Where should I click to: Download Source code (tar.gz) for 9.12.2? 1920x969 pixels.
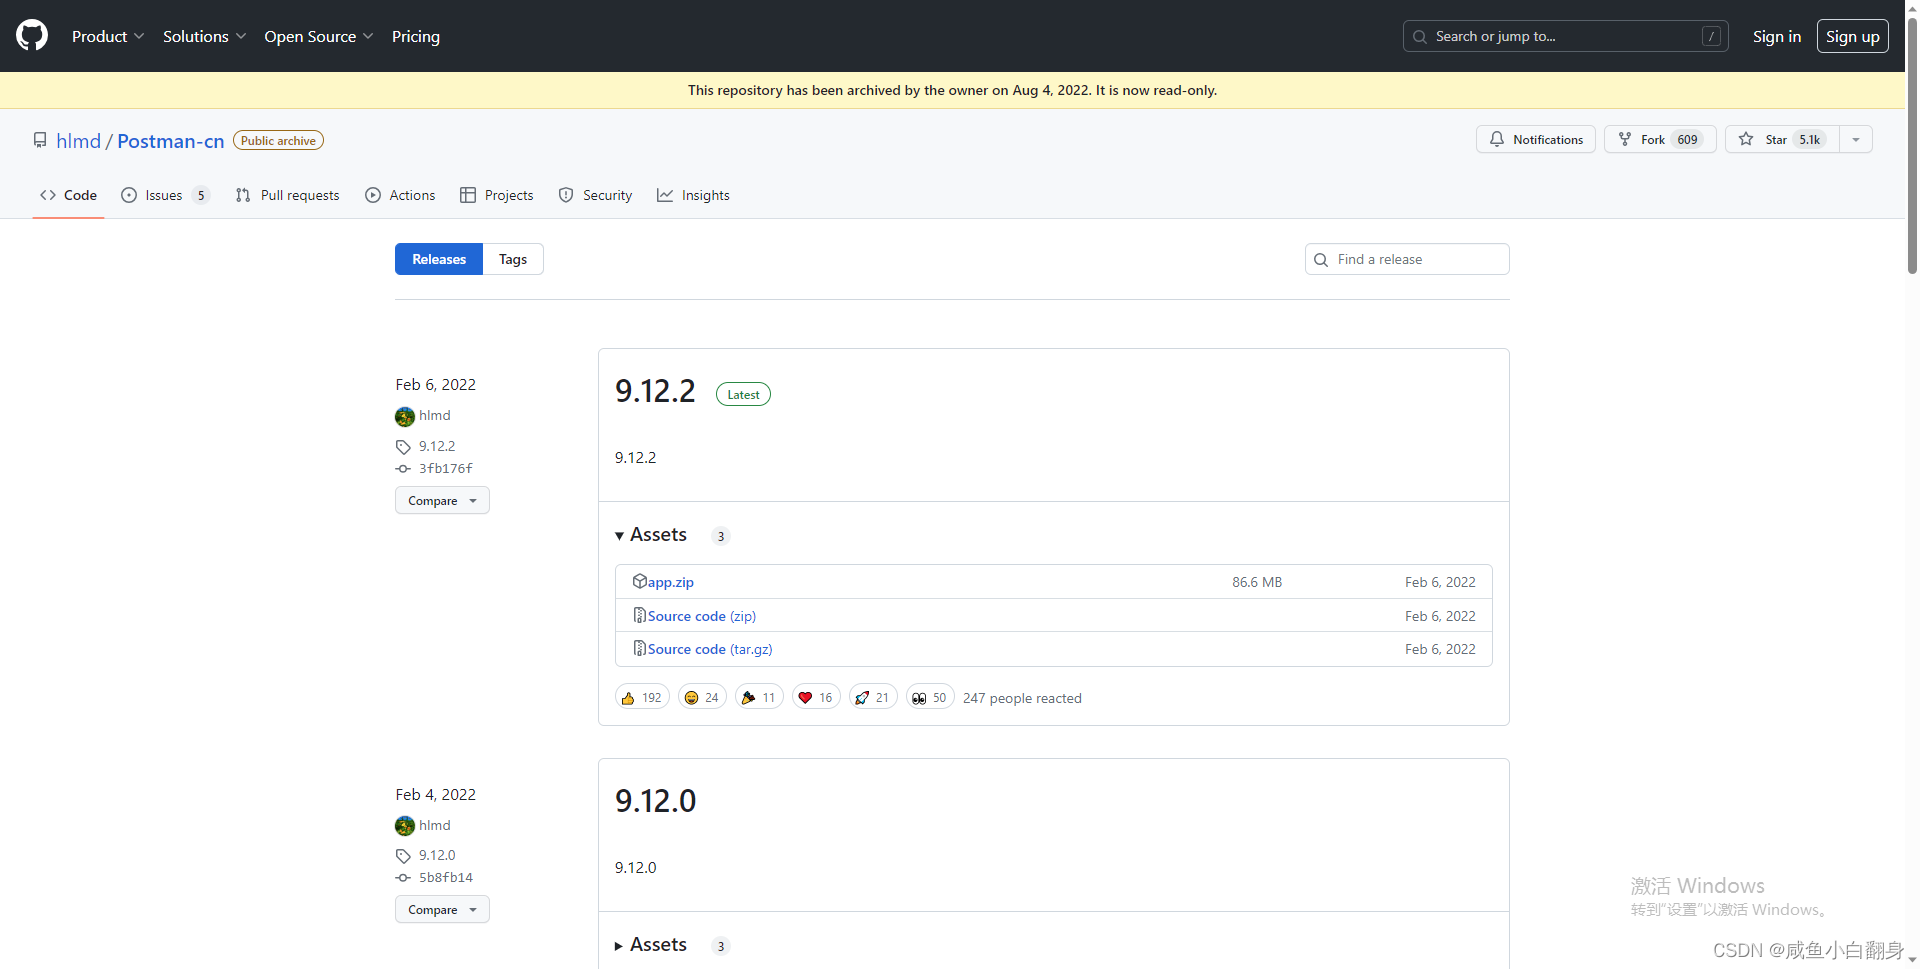710,649
